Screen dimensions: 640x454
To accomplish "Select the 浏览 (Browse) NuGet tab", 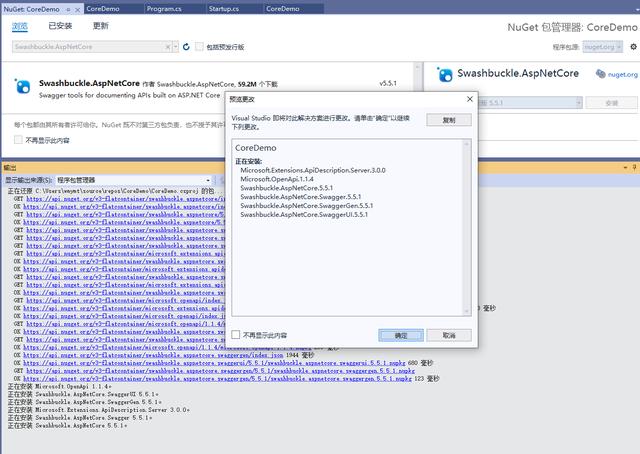I will [20, 26].
